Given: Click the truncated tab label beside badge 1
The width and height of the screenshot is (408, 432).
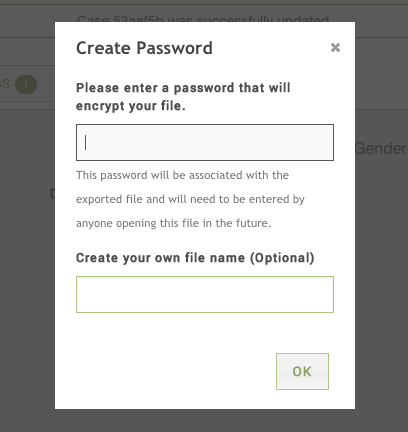Looking at the screenshot, I should tap(5, 83).
